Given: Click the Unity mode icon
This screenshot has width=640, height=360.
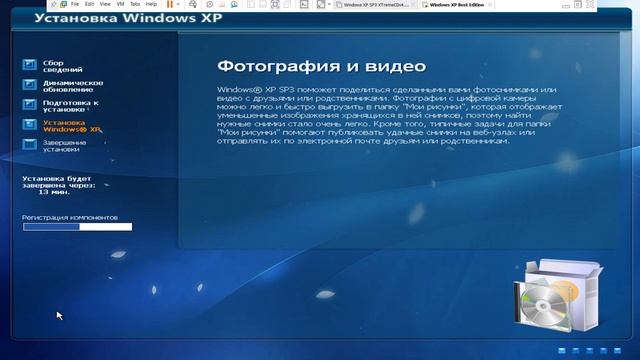Looking at the screenshot, I should pos(287,4).
